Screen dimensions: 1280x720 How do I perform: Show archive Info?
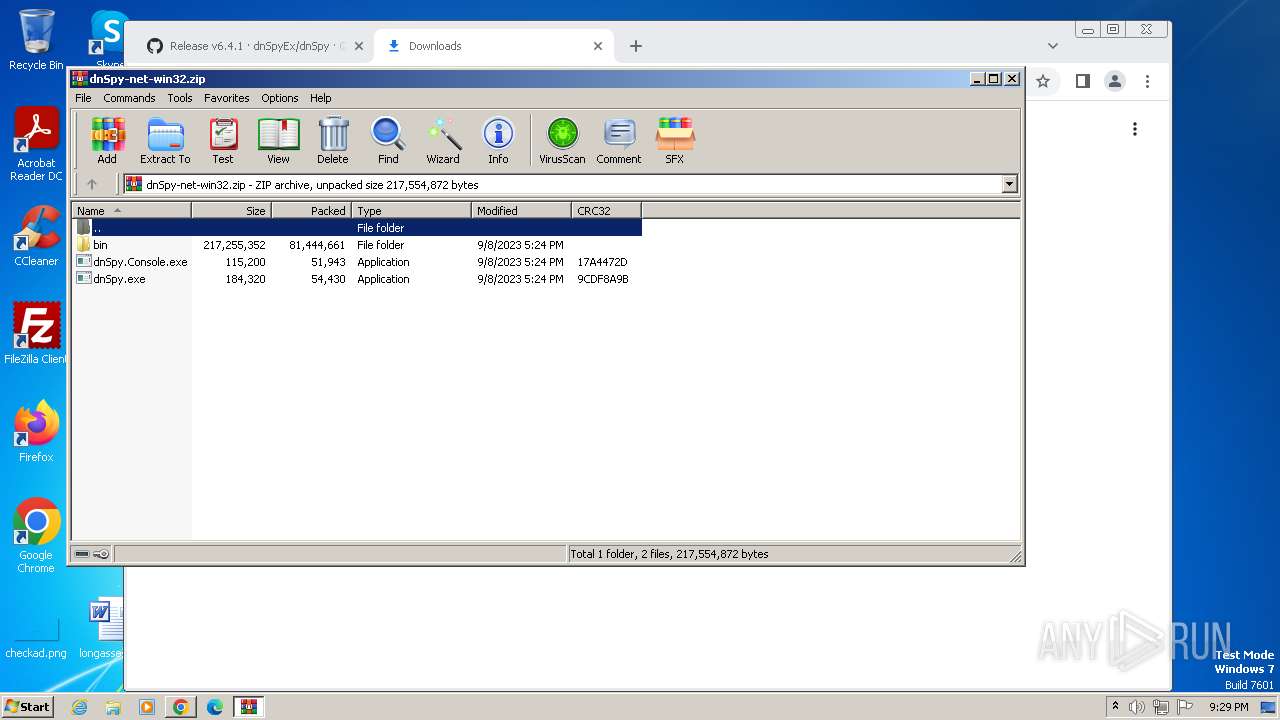point(498,140)
